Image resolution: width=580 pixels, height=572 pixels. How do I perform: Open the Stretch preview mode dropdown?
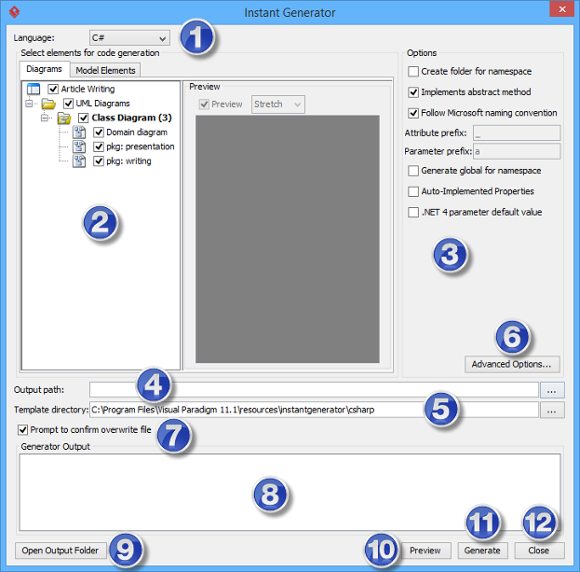[278, 104]
